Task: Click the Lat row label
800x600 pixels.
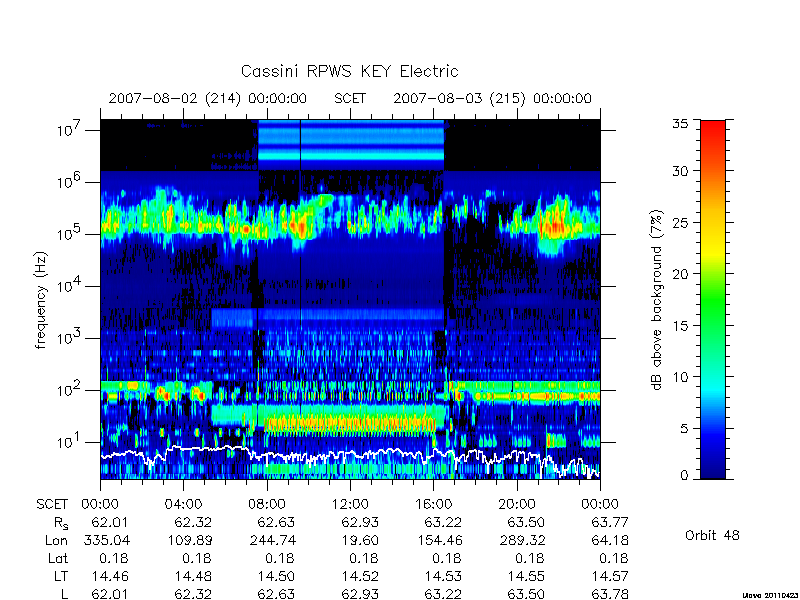Action: coord(58,559)
